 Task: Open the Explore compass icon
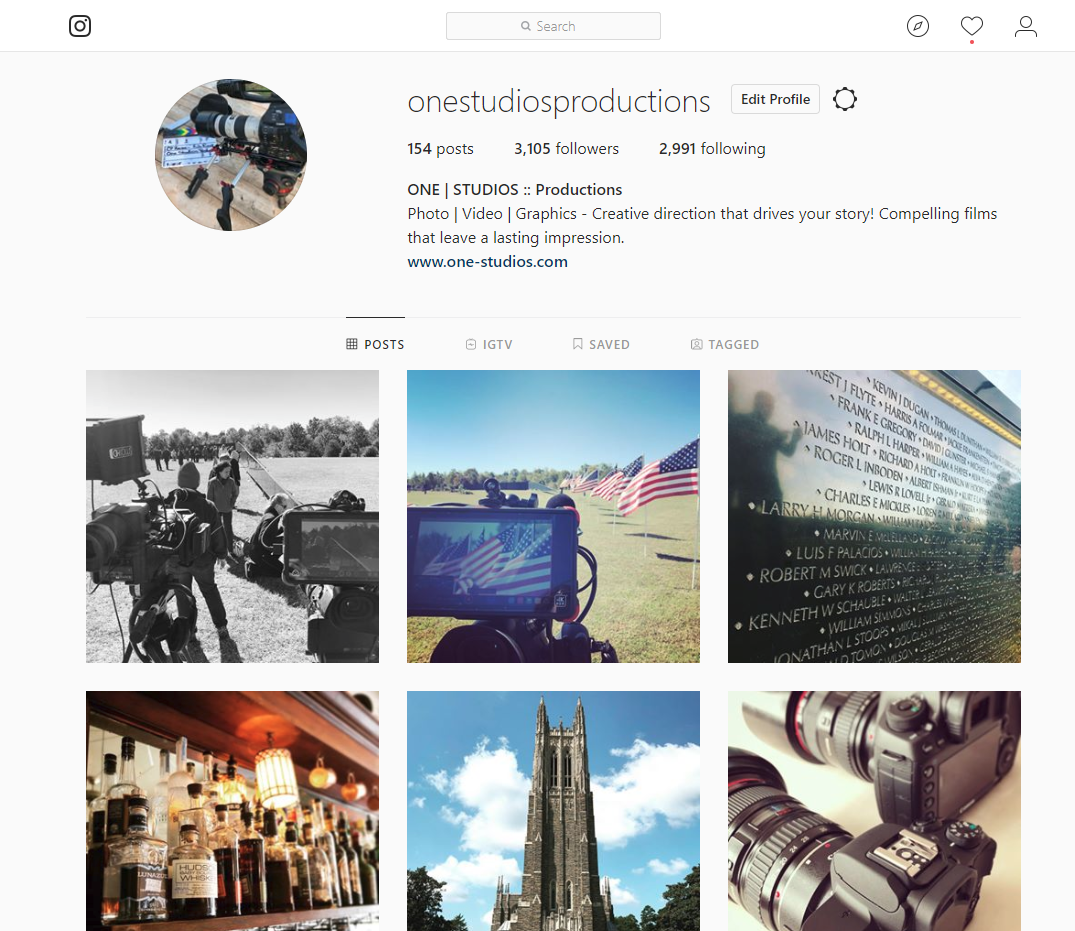pos(917,26)
